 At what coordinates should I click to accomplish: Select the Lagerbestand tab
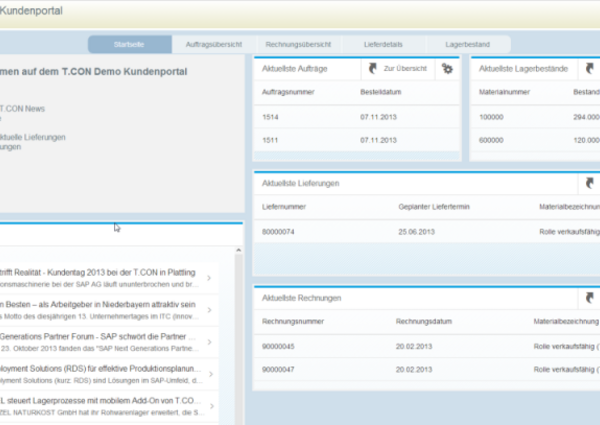[468, 44]
